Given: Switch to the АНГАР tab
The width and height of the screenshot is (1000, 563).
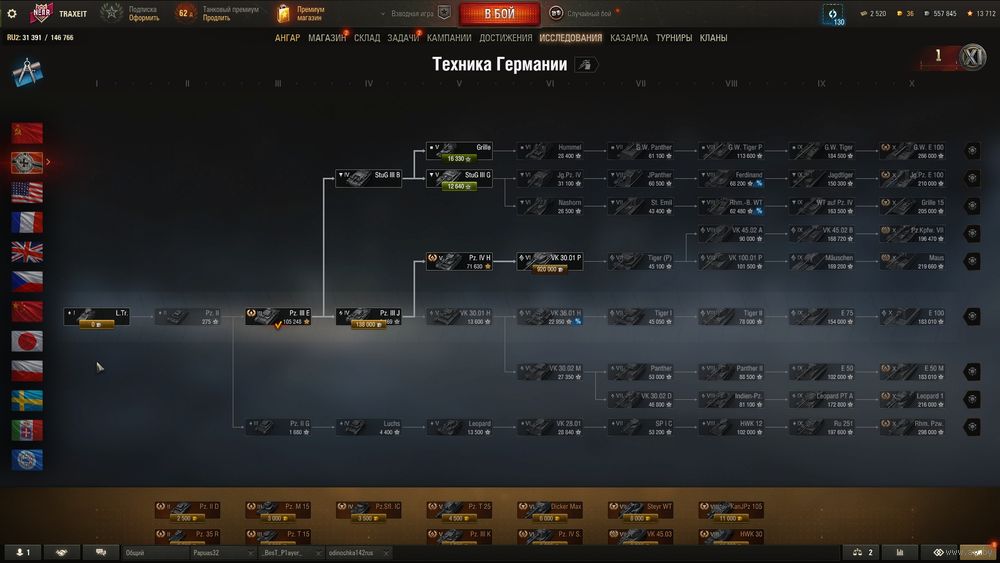Looking at the screenshot, I should [x=287, y=38].
